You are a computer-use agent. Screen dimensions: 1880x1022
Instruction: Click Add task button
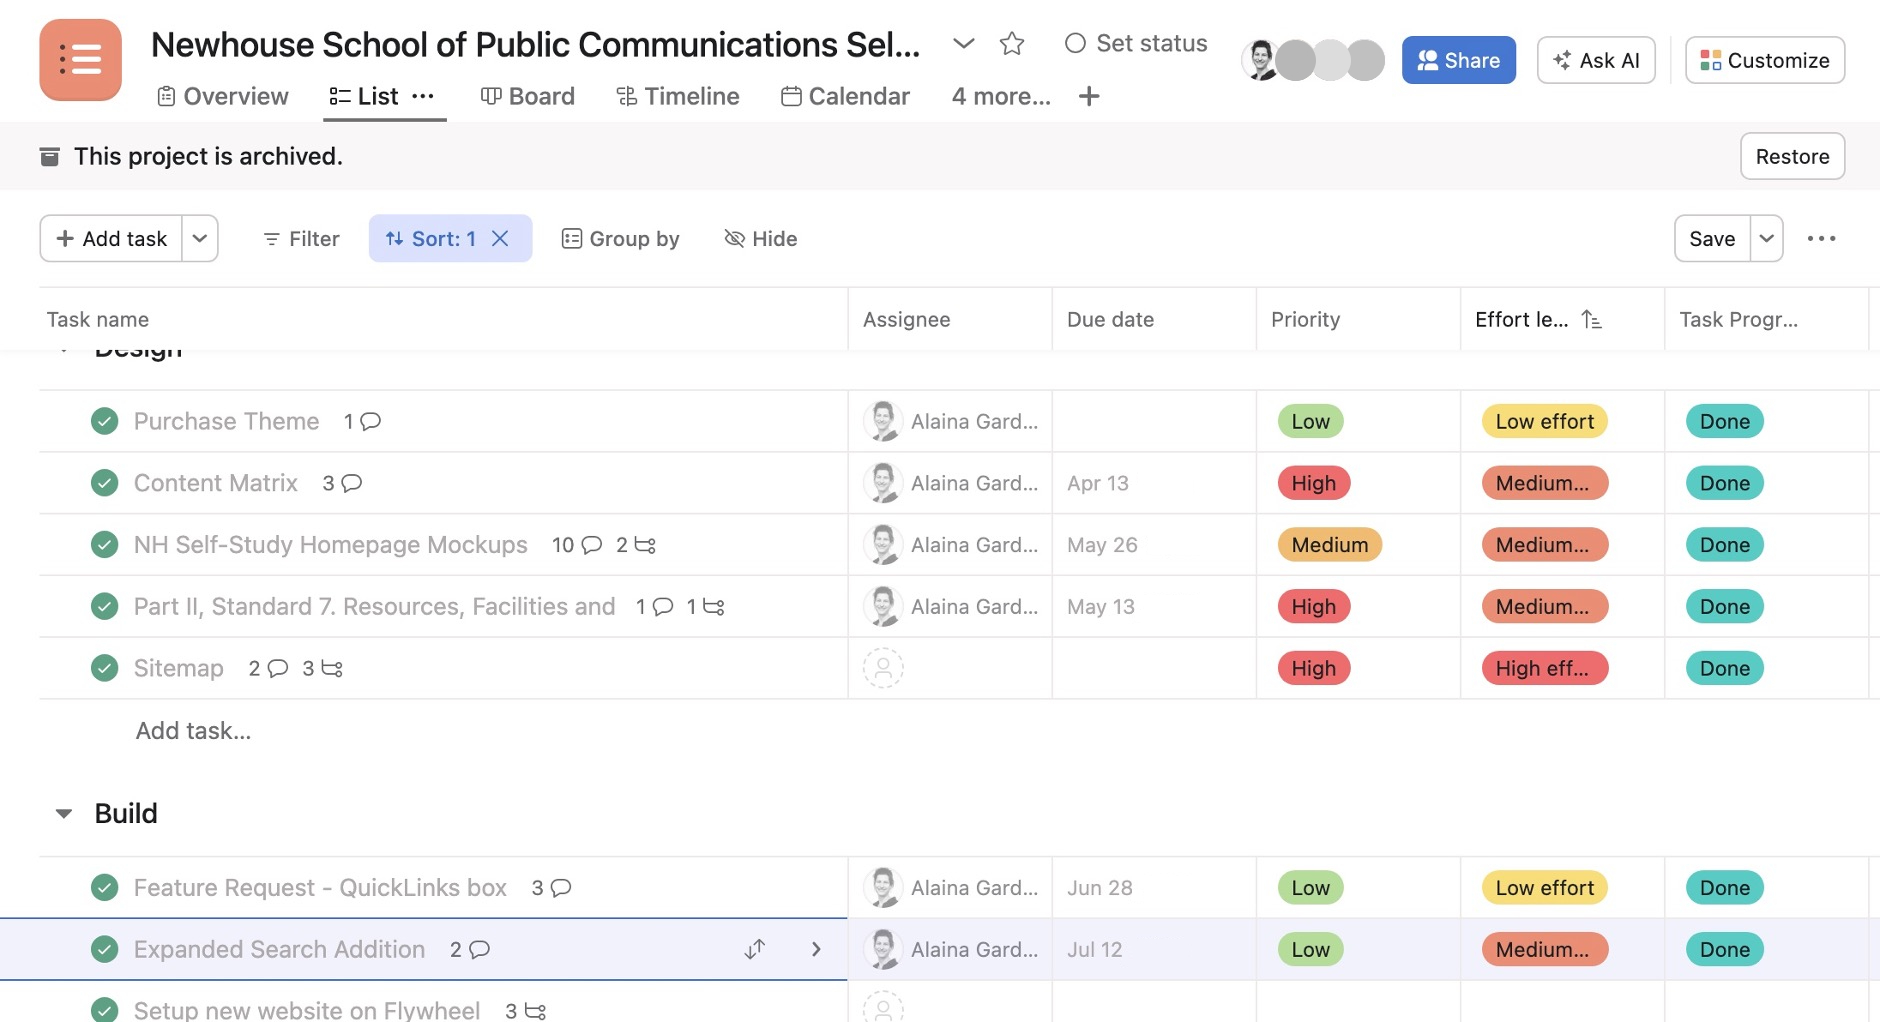point(111,238)
